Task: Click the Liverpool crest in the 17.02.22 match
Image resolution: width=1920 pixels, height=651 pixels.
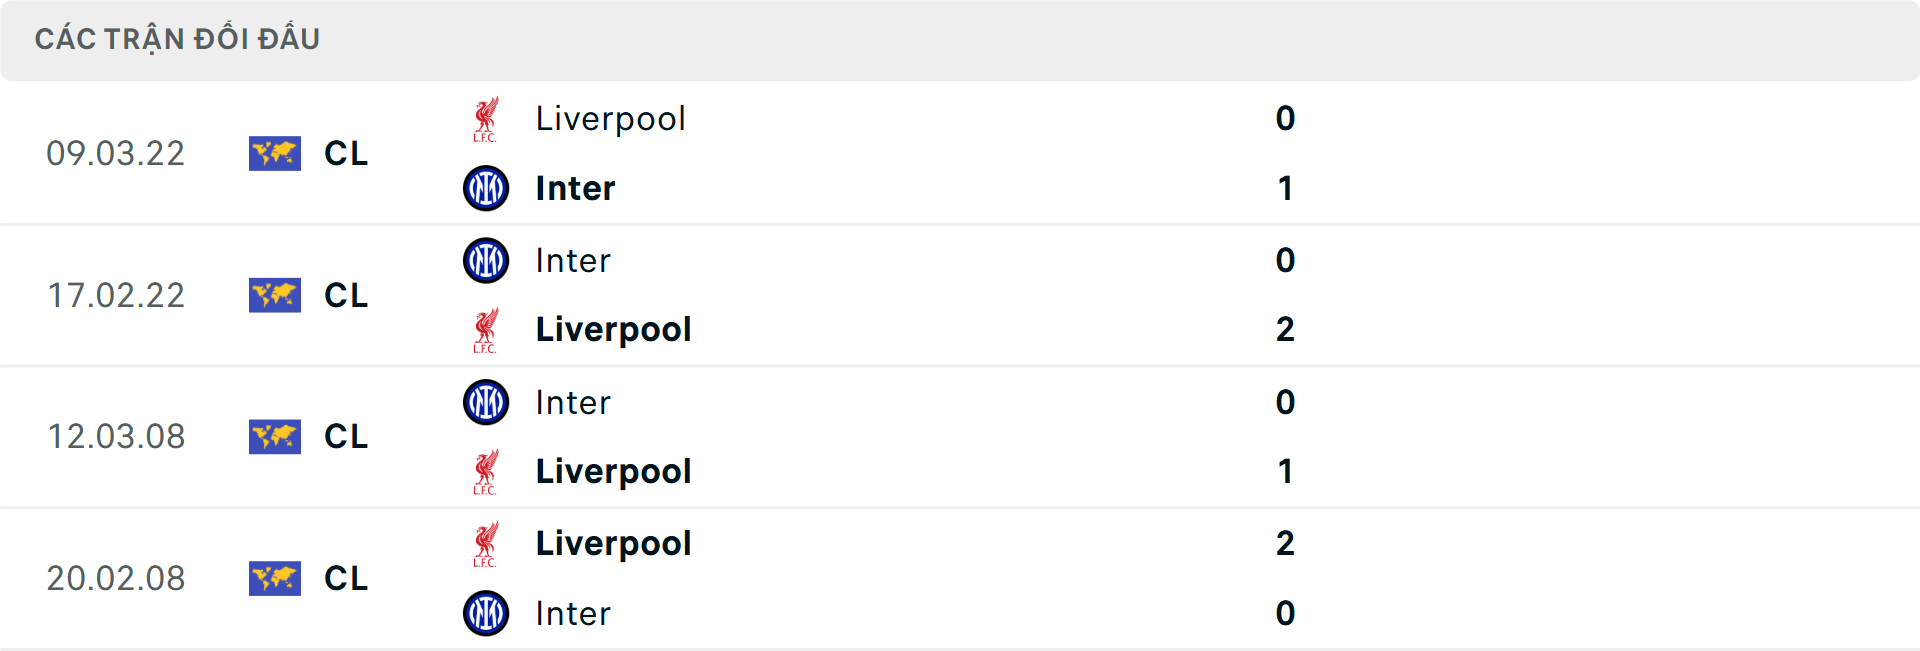Action: pyautogui.click(x=486, y=330)
